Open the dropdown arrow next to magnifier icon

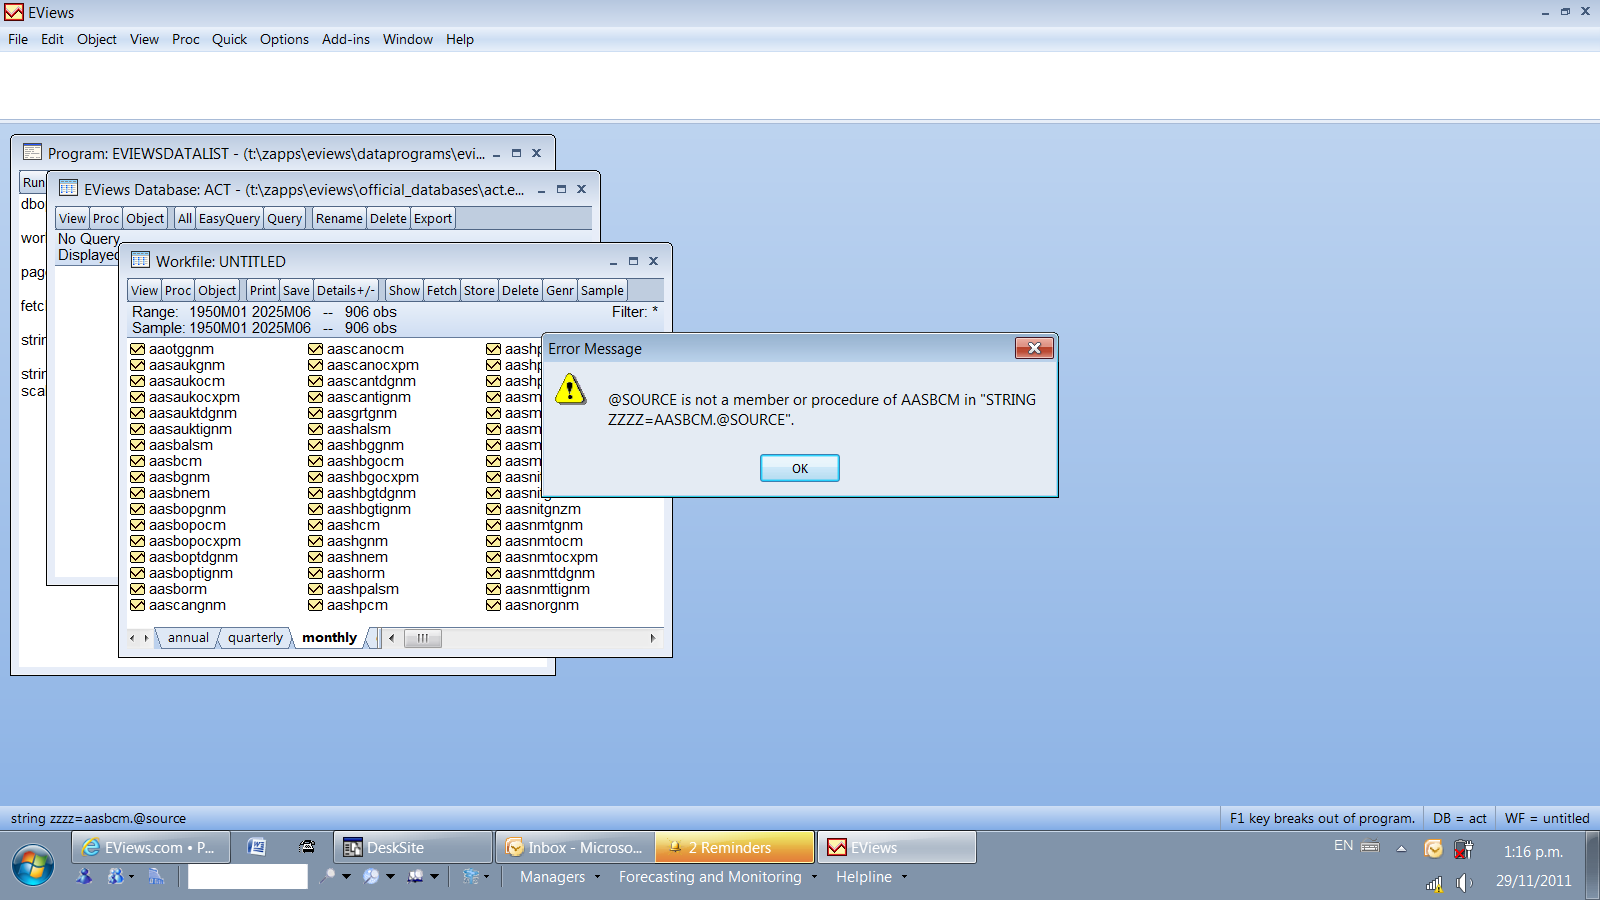pos(346,877)
